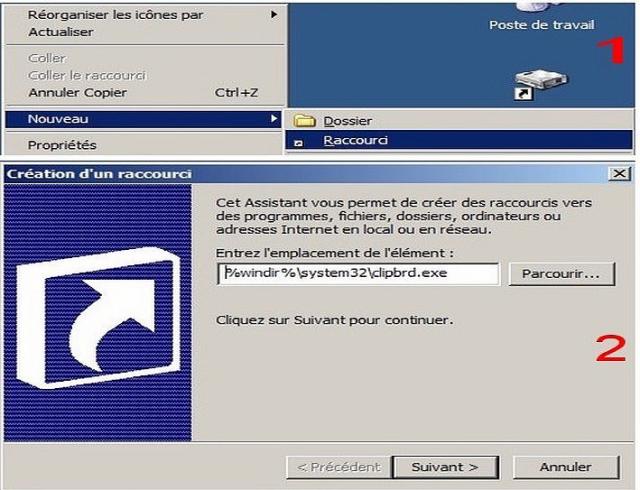Click the yellow folder icon beside Dossier
This screenshot has height=490, width=640.
click(x=304, y=120)
